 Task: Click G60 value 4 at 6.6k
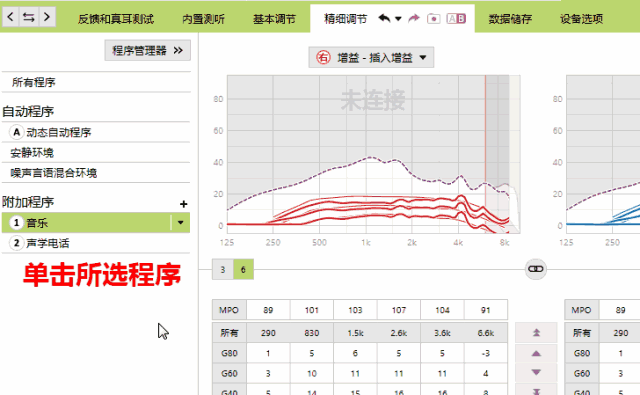point(486,373)
